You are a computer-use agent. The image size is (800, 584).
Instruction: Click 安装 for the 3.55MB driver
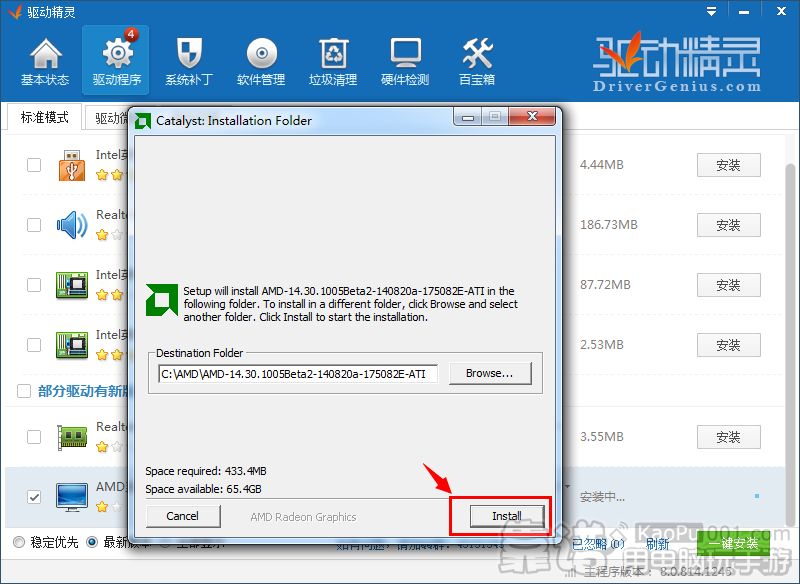point(729,437)
